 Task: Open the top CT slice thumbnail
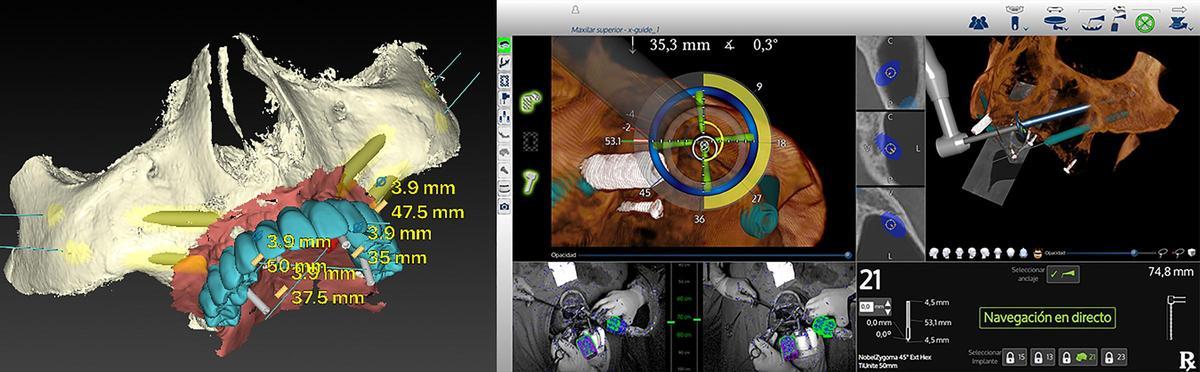889,74
